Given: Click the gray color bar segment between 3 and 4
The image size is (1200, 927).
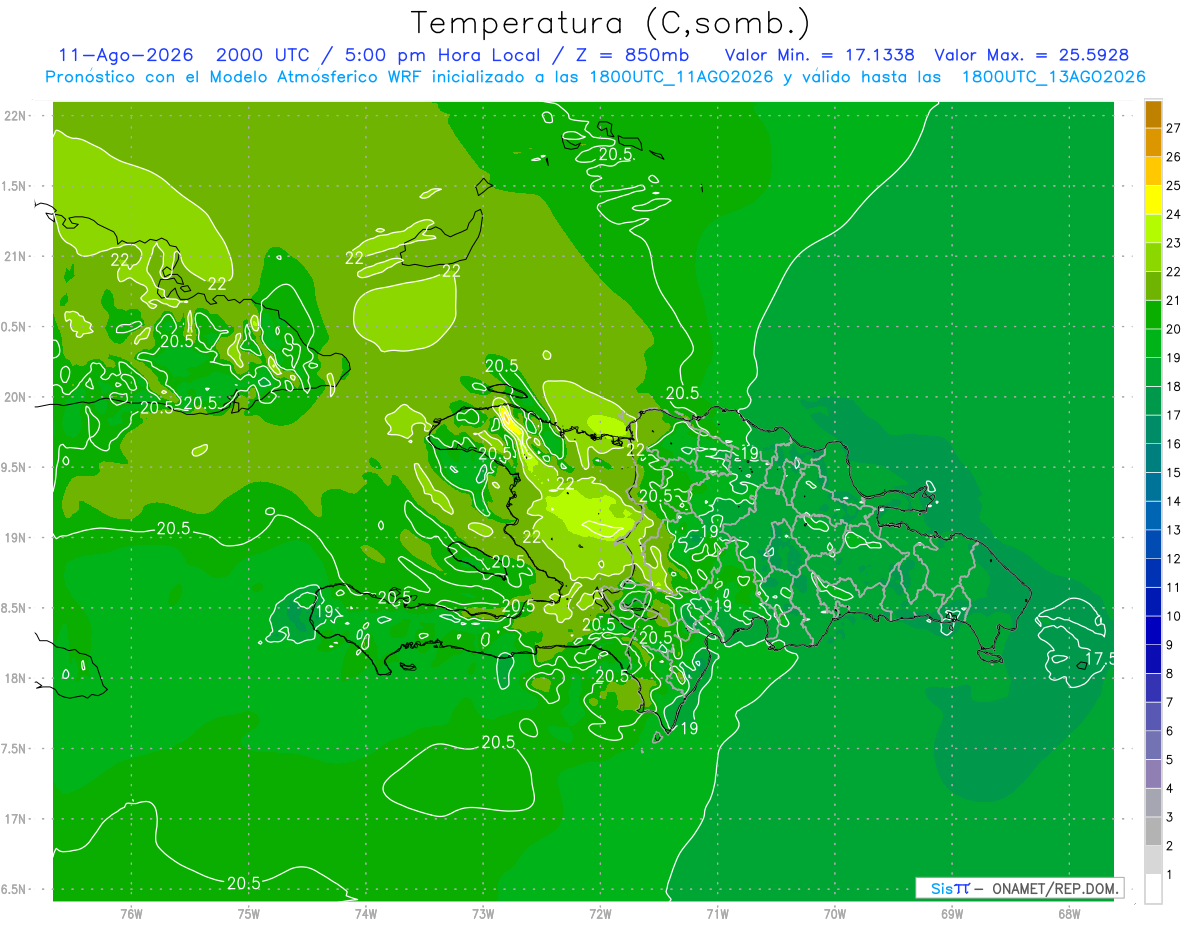Looking at the screenshot, I should click(x=1153, y=803).
